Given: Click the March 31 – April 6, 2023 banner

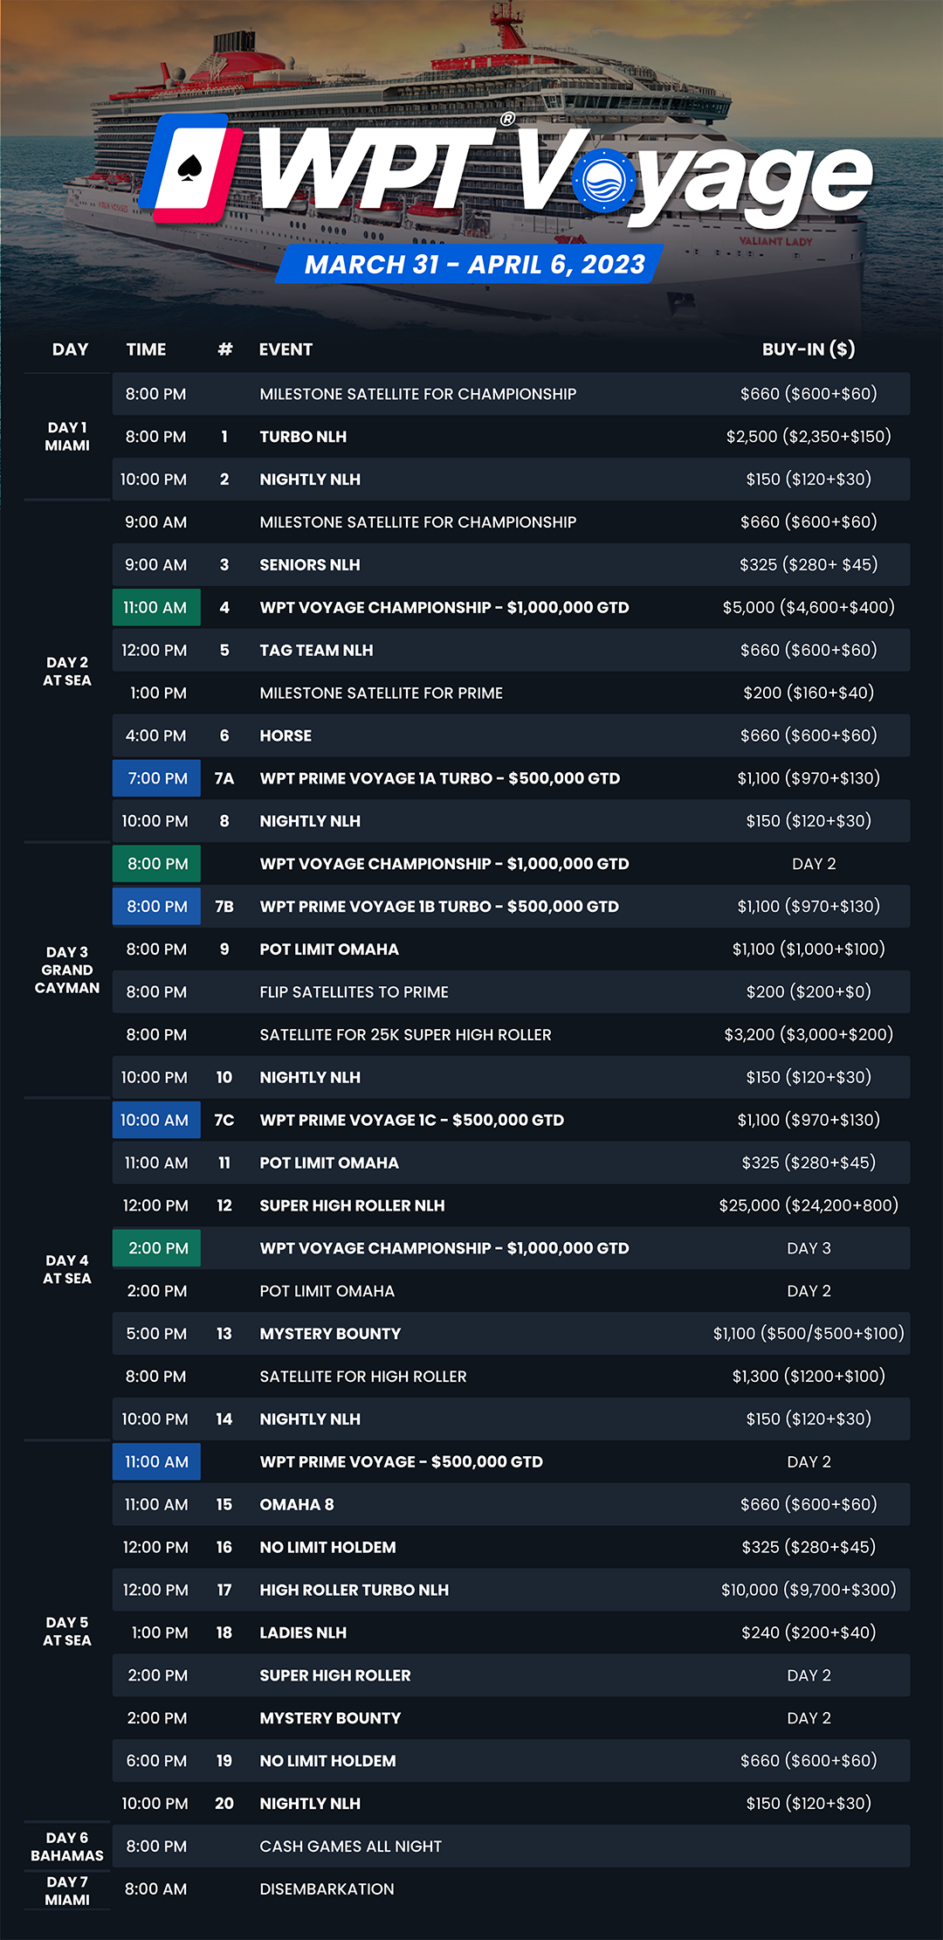Looking at the screenshot, I should [x=470, y=264].
